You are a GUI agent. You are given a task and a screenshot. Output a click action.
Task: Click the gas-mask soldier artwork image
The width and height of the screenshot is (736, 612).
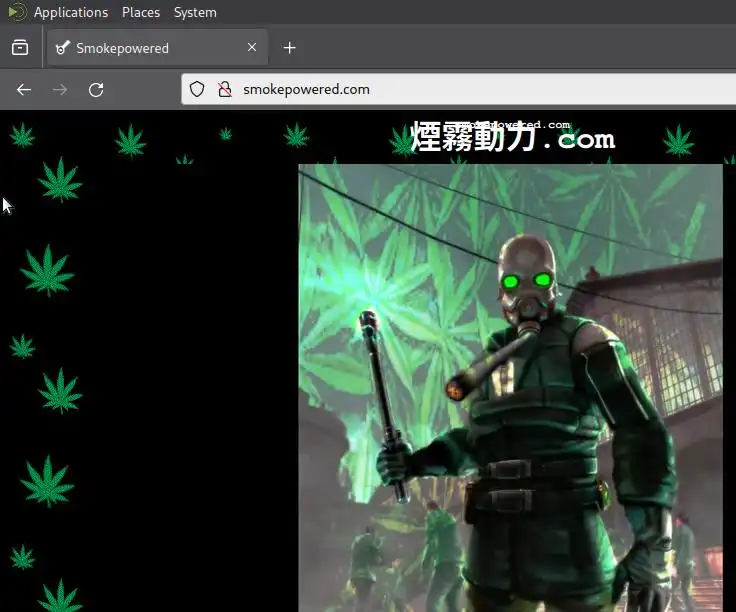(510, 388)
